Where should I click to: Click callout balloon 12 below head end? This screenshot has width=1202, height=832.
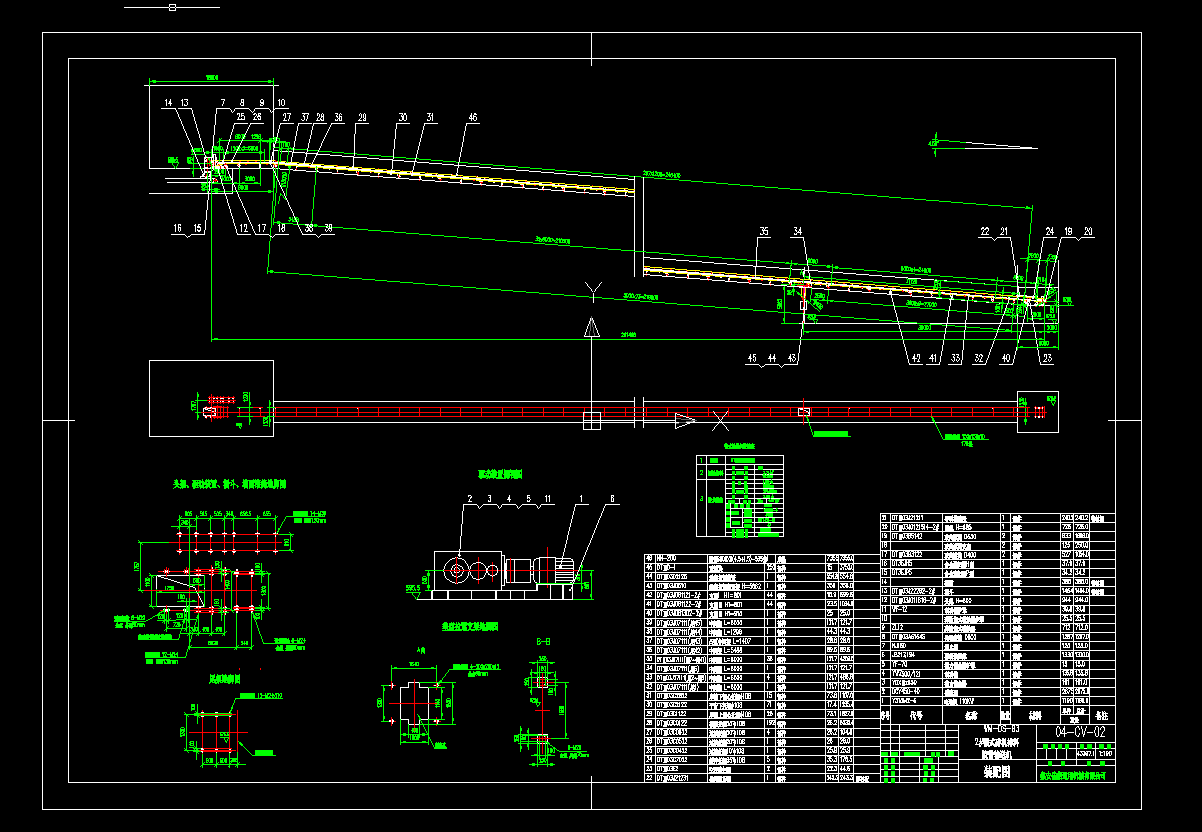pyautogui.click(x=243, y=229)
